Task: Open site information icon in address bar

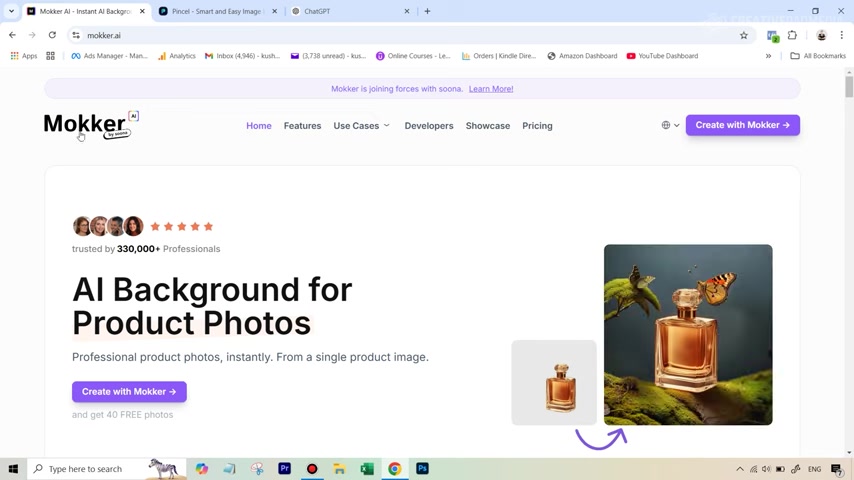Action: 76,35
